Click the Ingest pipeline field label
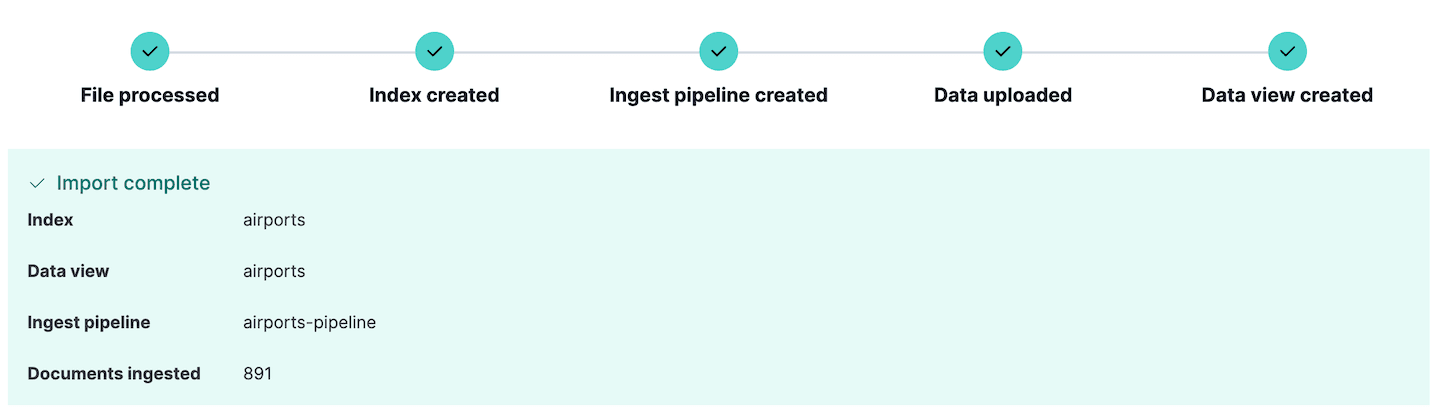 click(89, 323)
